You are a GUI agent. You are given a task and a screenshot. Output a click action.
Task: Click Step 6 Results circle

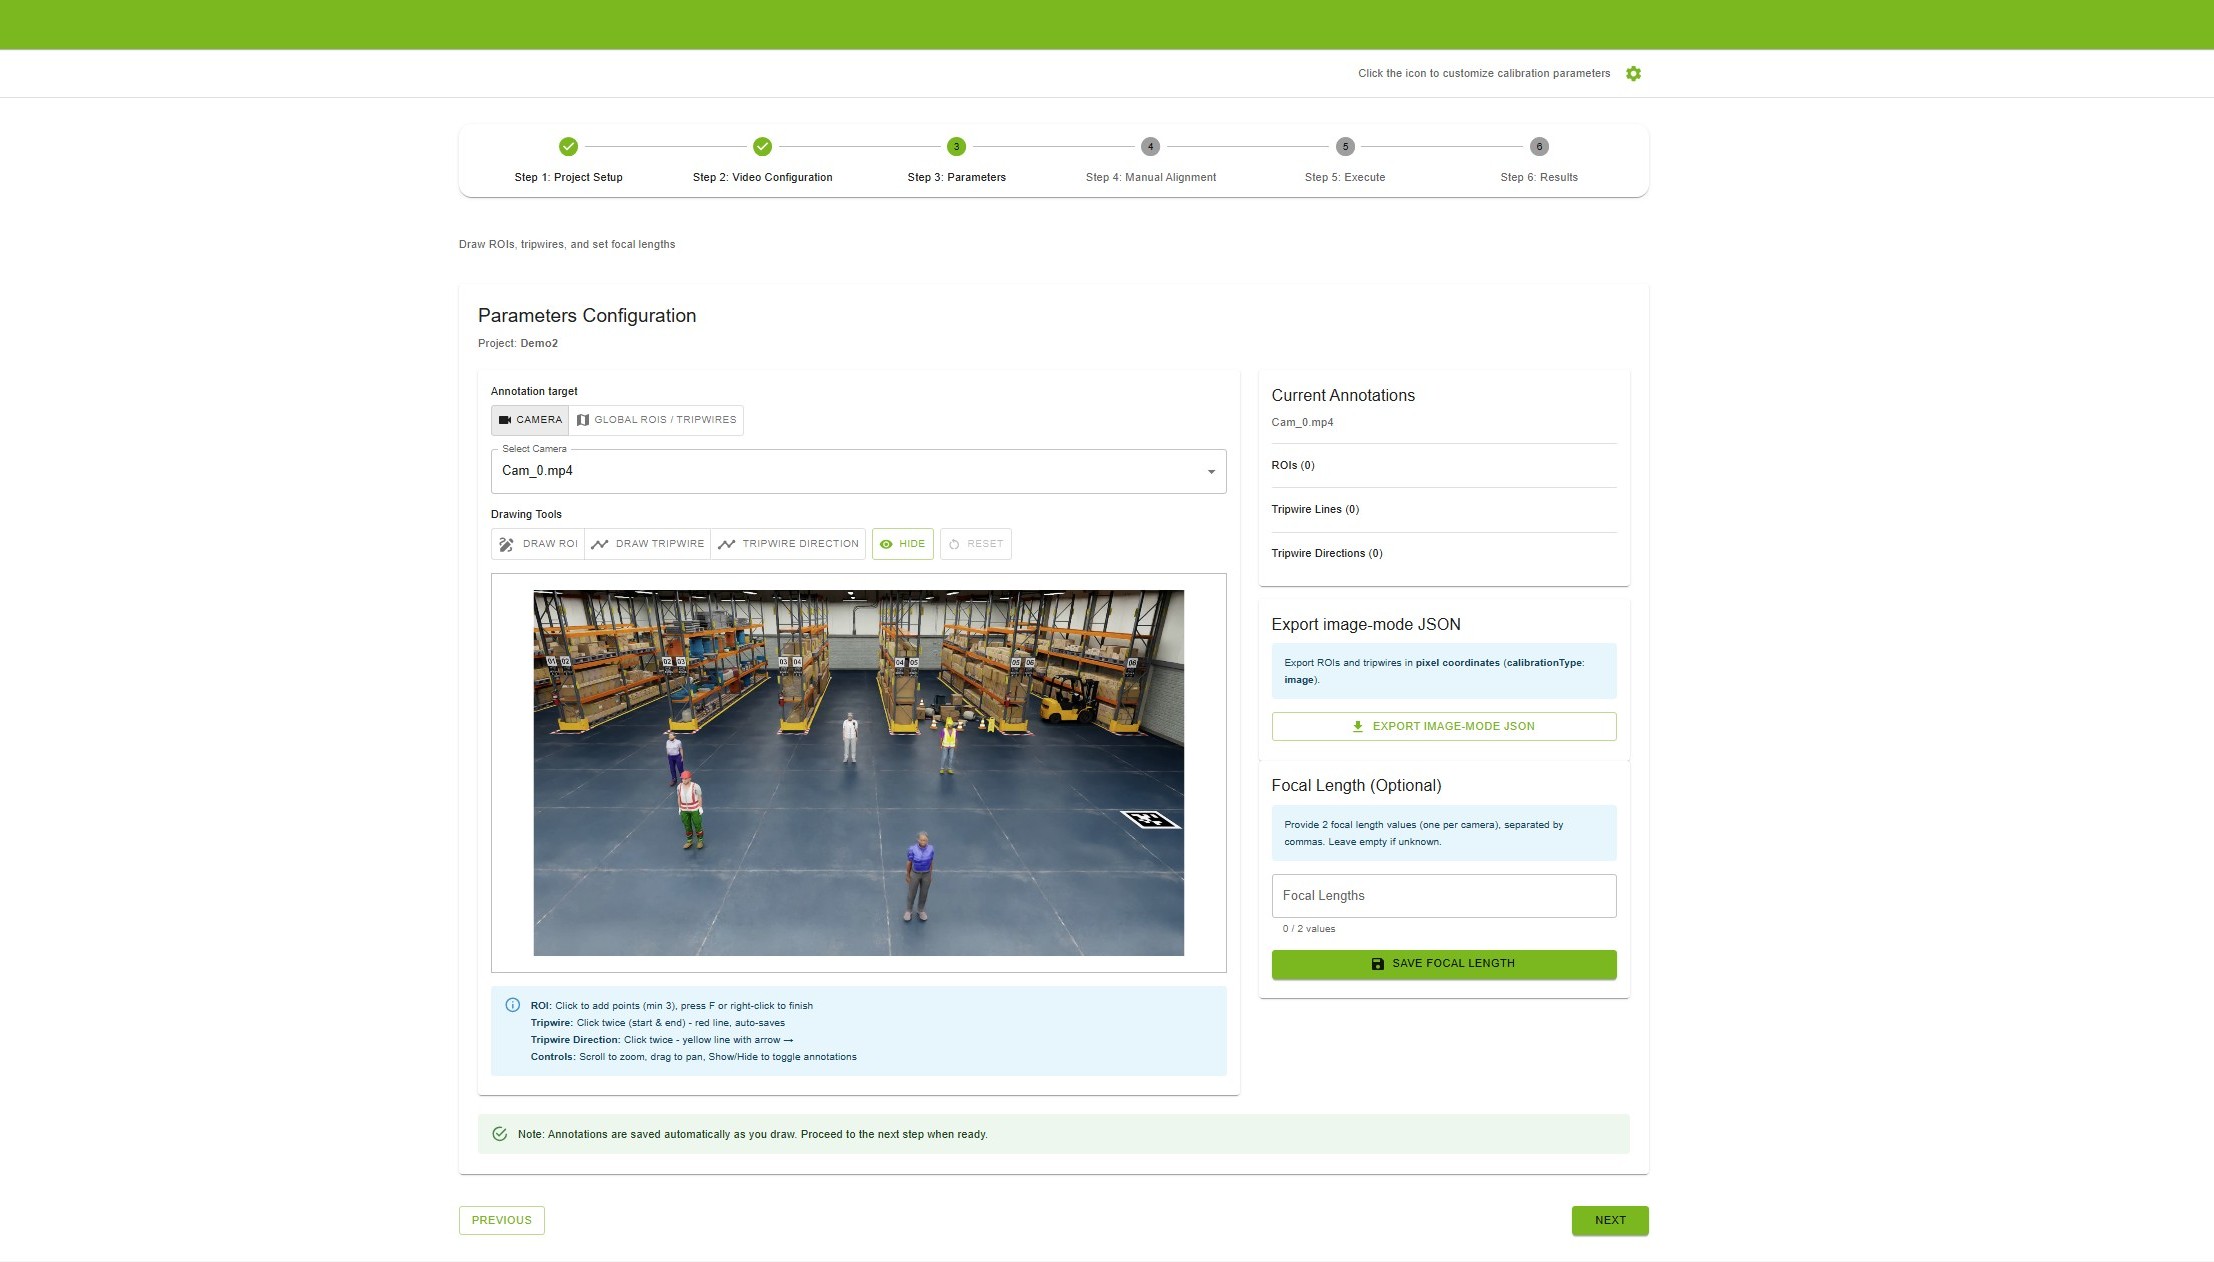1539,147
